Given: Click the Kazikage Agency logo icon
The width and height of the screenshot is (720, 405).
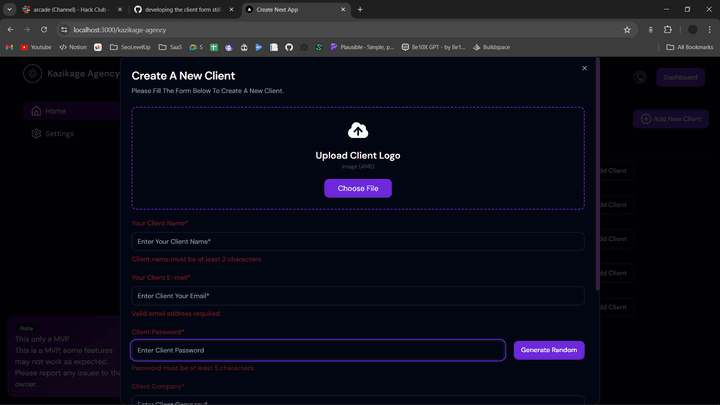Looking at the screenshot, I should tap(33, 73).
